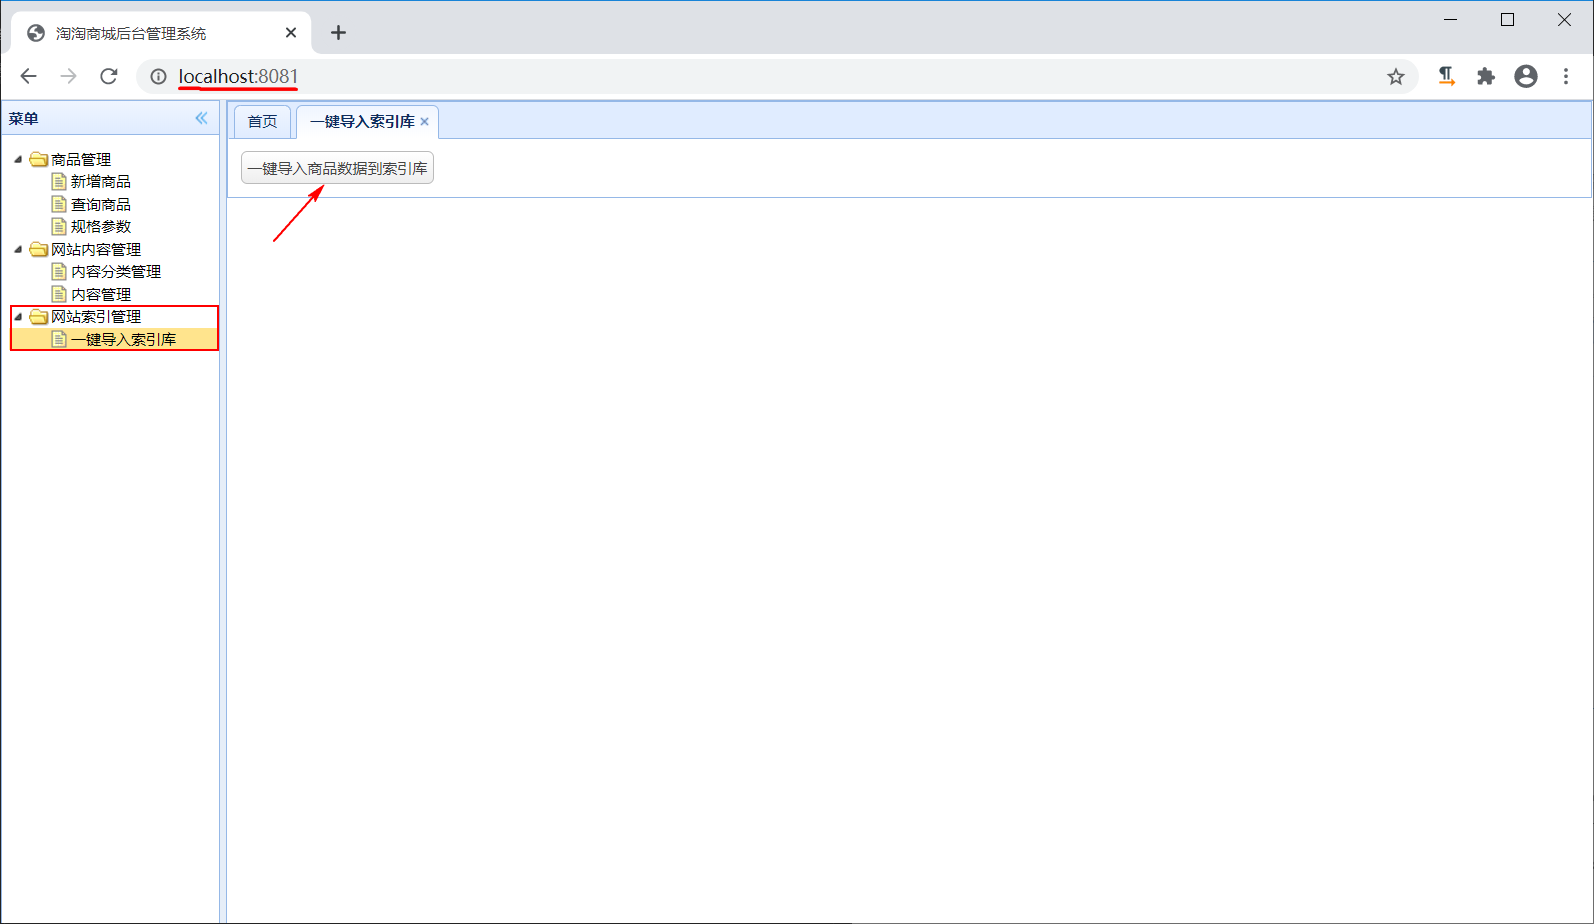Click the 菜单 panel title
Viewport: 1594px width, 924px height.
[23, 118]
